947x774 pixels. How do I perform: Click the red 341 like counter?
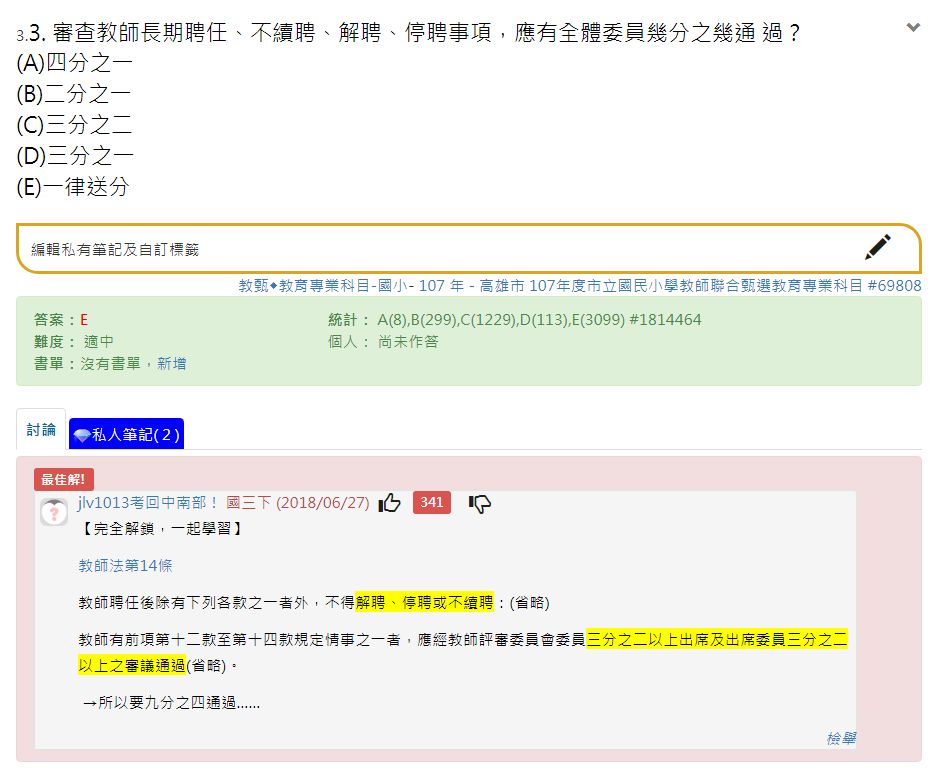click(430, 503)
